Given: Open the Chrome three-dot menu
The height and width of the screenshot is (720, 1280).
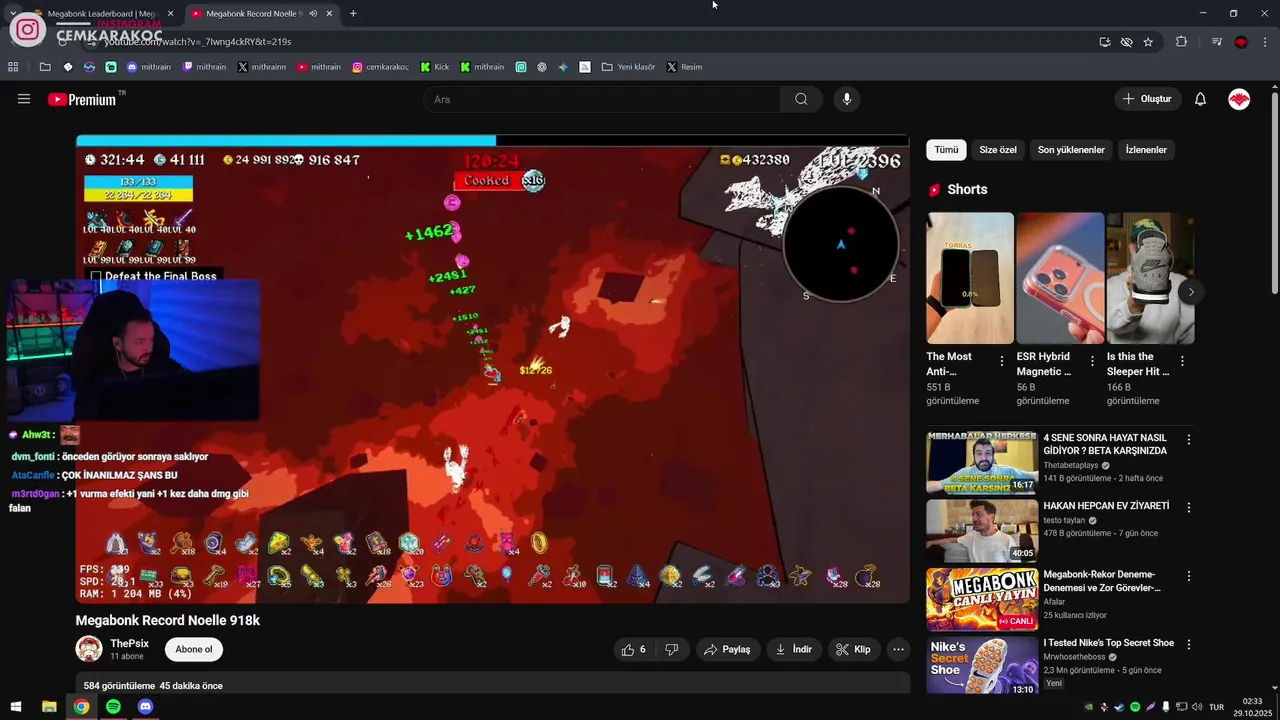Looking at the screenshot, I should click(1265, 42).
